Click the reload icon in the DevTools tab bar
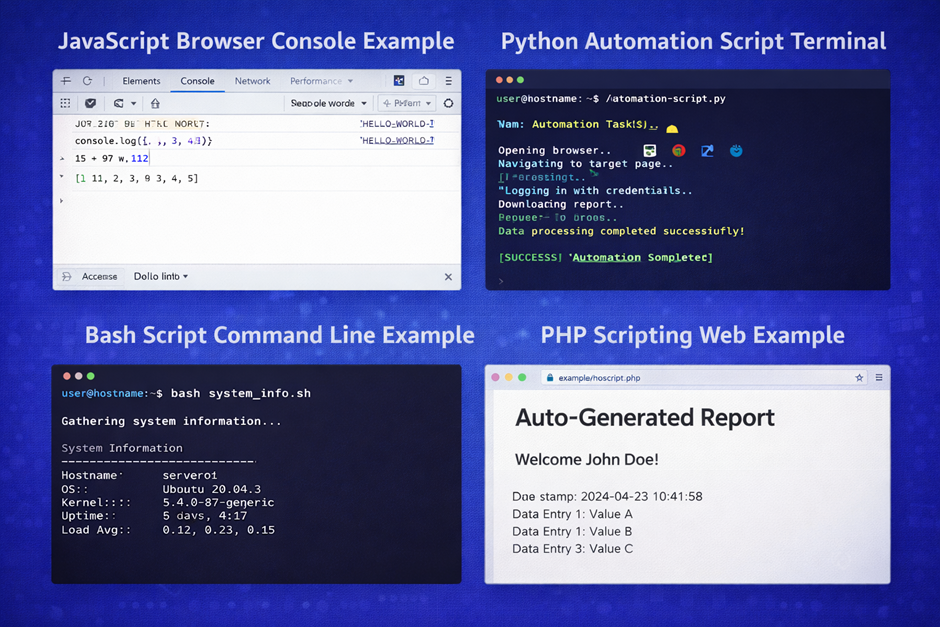The image size is (940, 627). tap(87, 81)
